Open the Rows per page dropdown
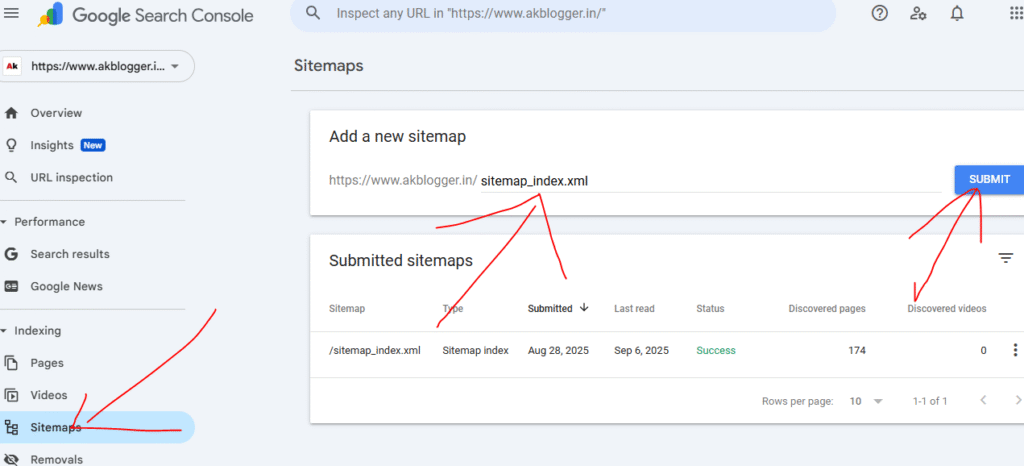Image resolution: width=1024 pixels, height=466 pixels. [x=866, y=401]
